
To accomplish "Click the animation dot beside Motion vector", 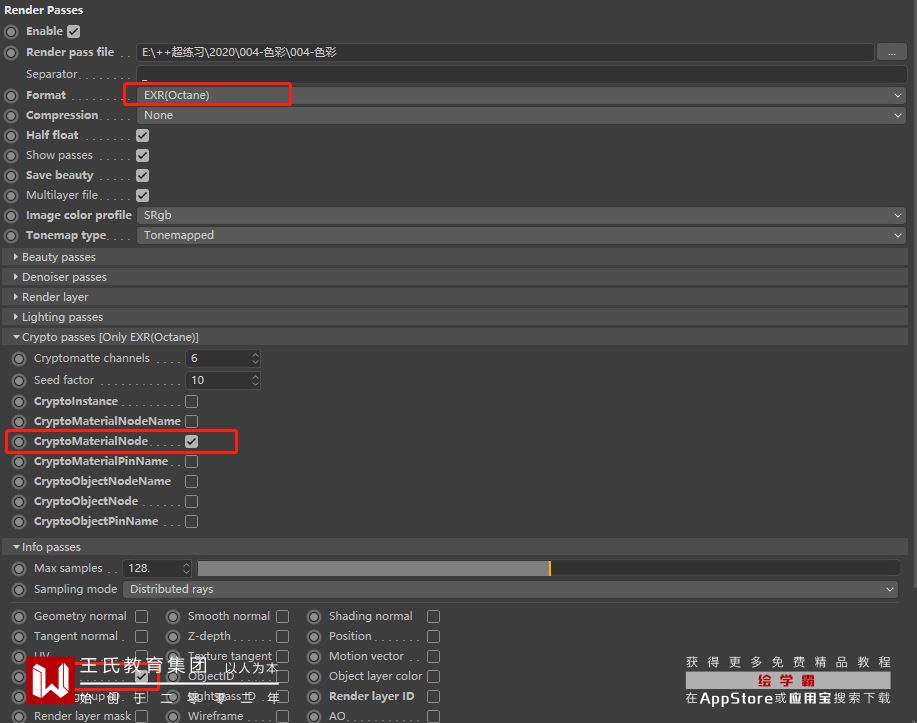I will [x=315, y=657].
